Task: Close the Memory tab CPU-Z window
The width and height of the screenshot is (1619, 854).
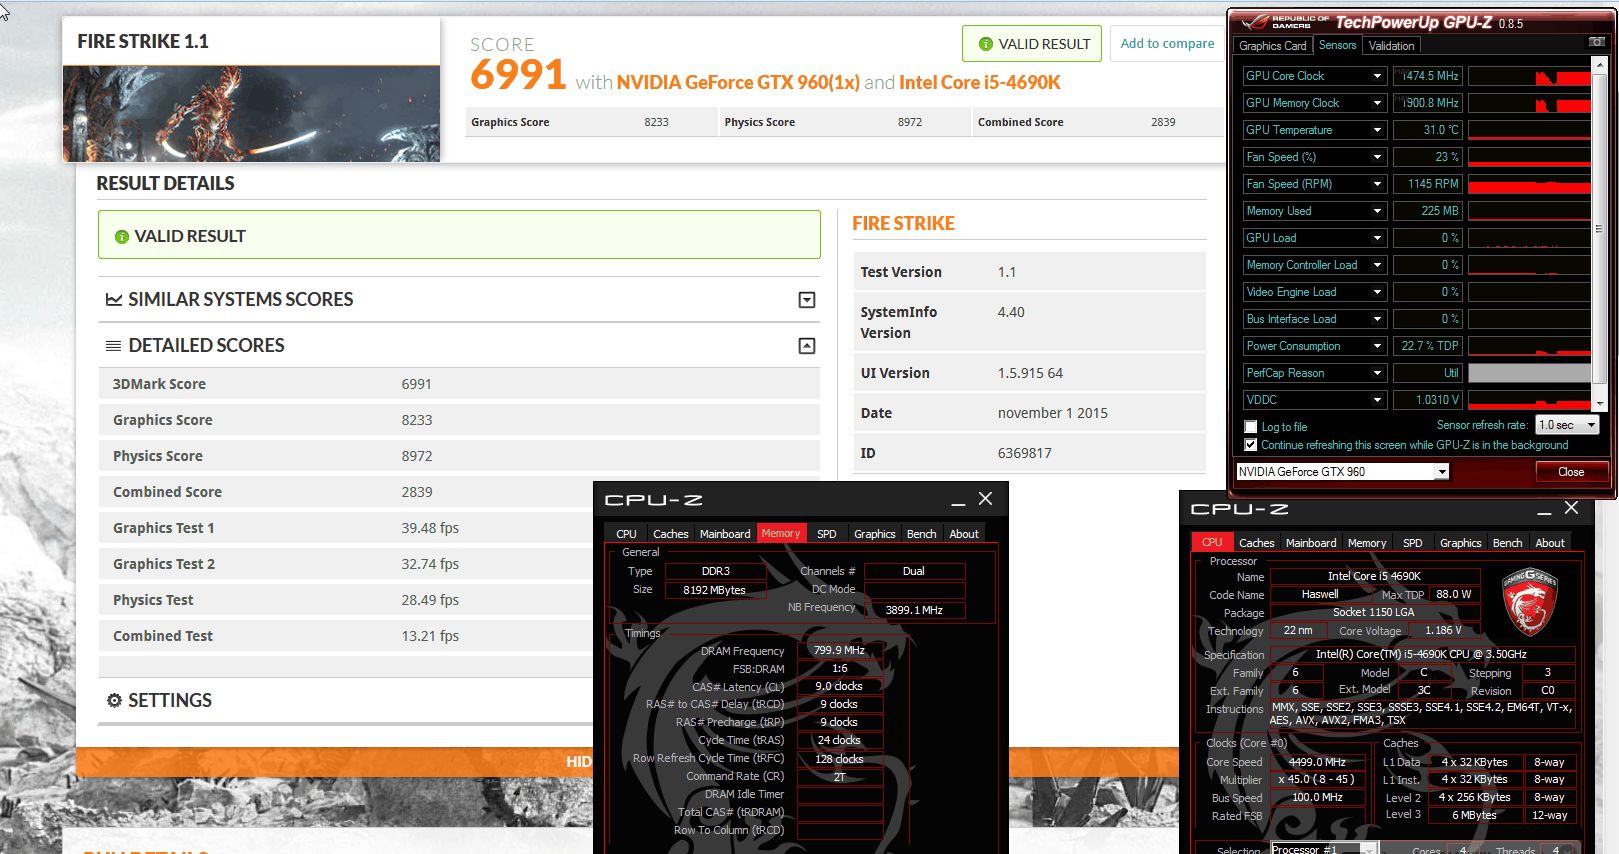Action: 985,499
